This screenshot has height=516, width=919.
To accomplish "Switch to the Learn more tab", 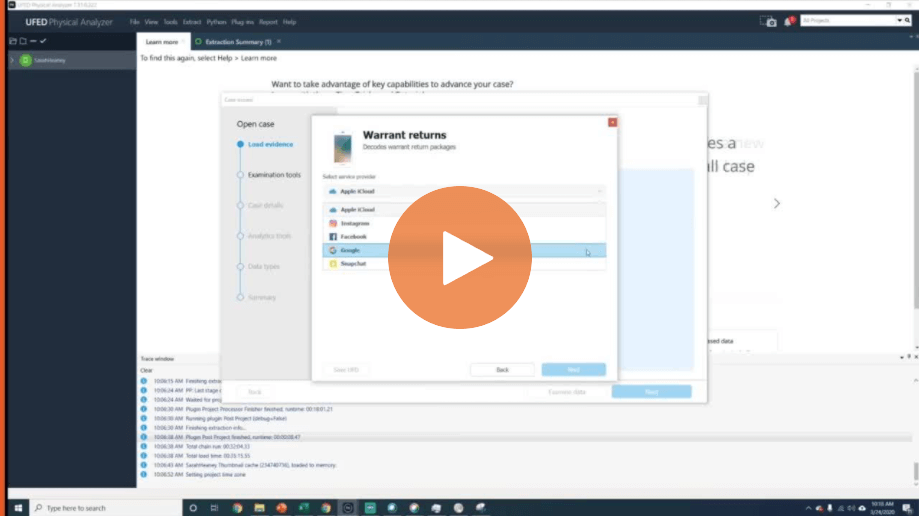I will (162, 42).
